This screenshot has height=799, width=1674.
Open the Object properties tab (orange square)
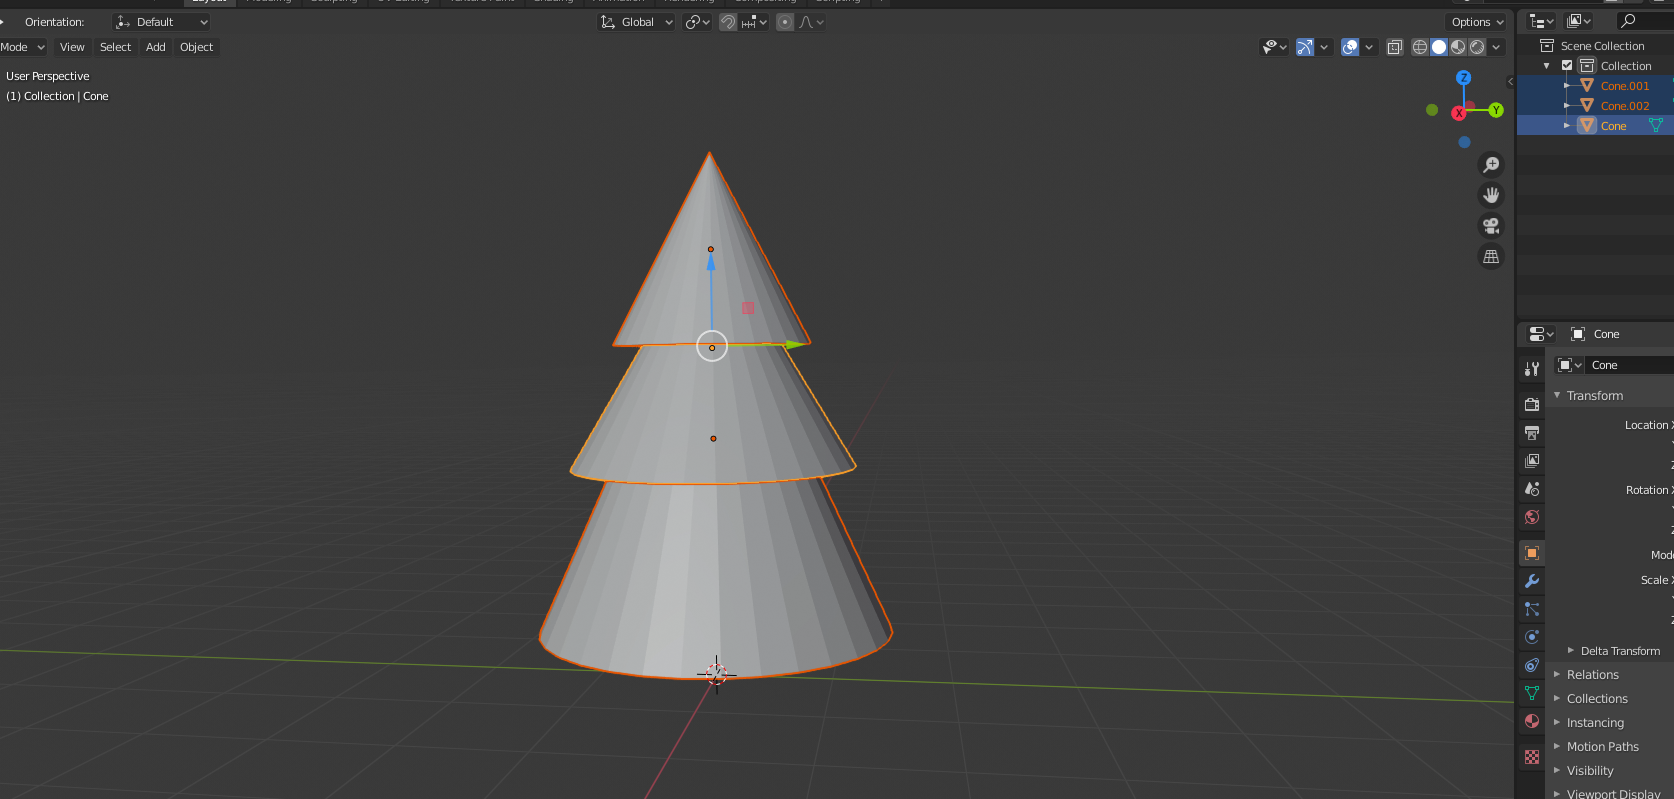(1532, 553)
